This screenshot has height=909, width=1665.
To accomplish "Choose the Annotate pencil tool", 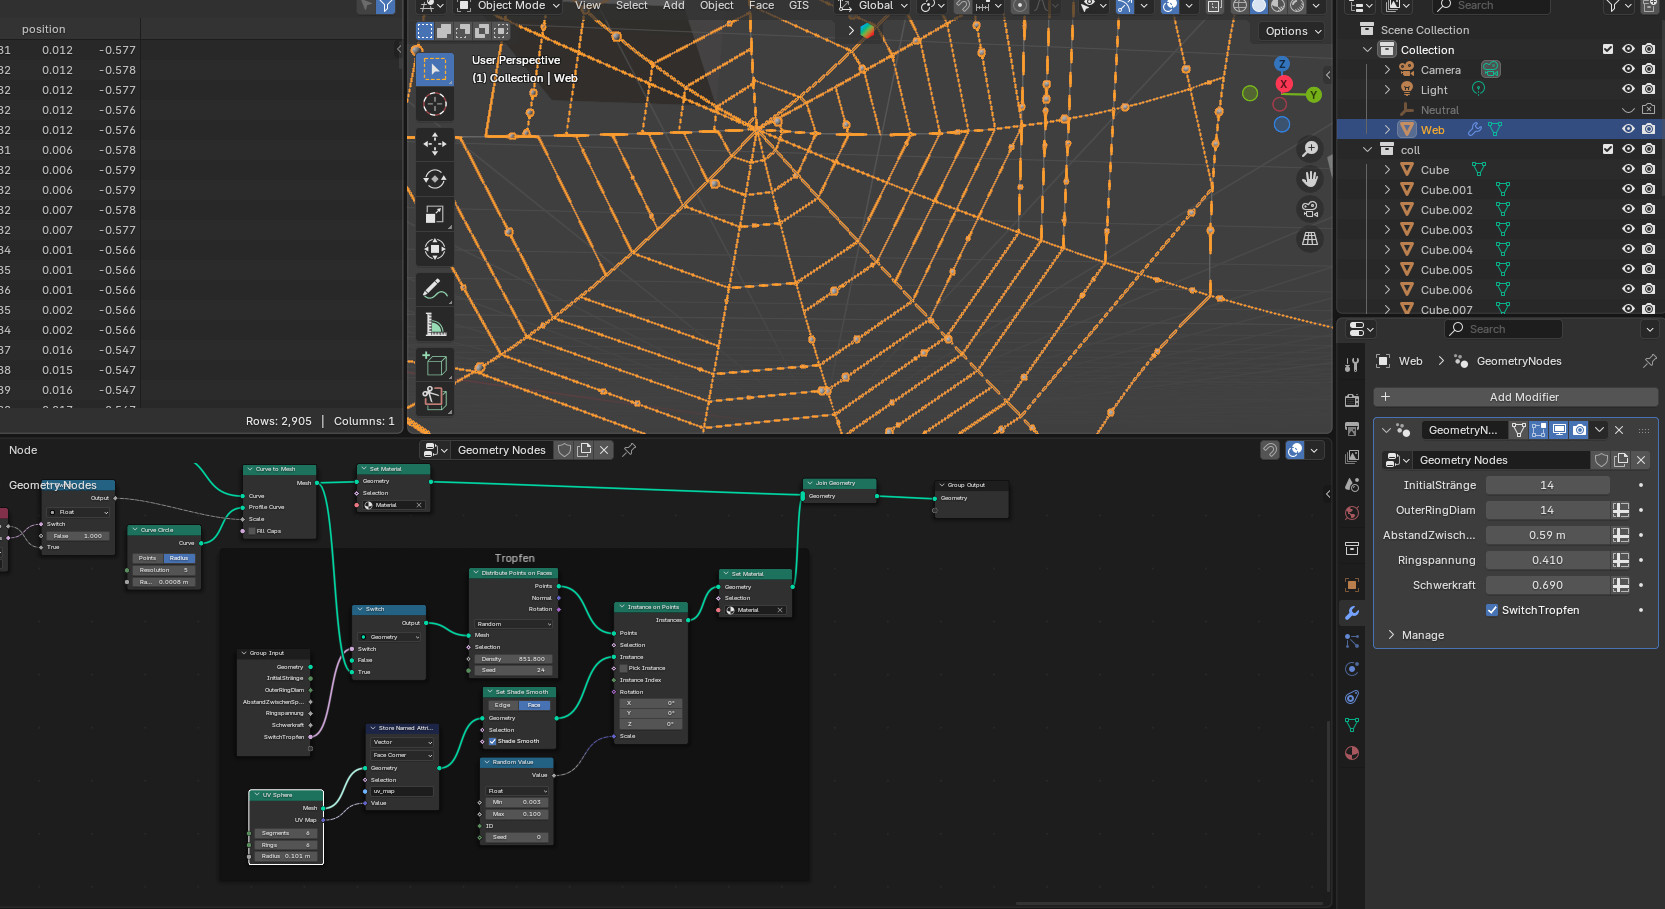I will coord(434,289).
